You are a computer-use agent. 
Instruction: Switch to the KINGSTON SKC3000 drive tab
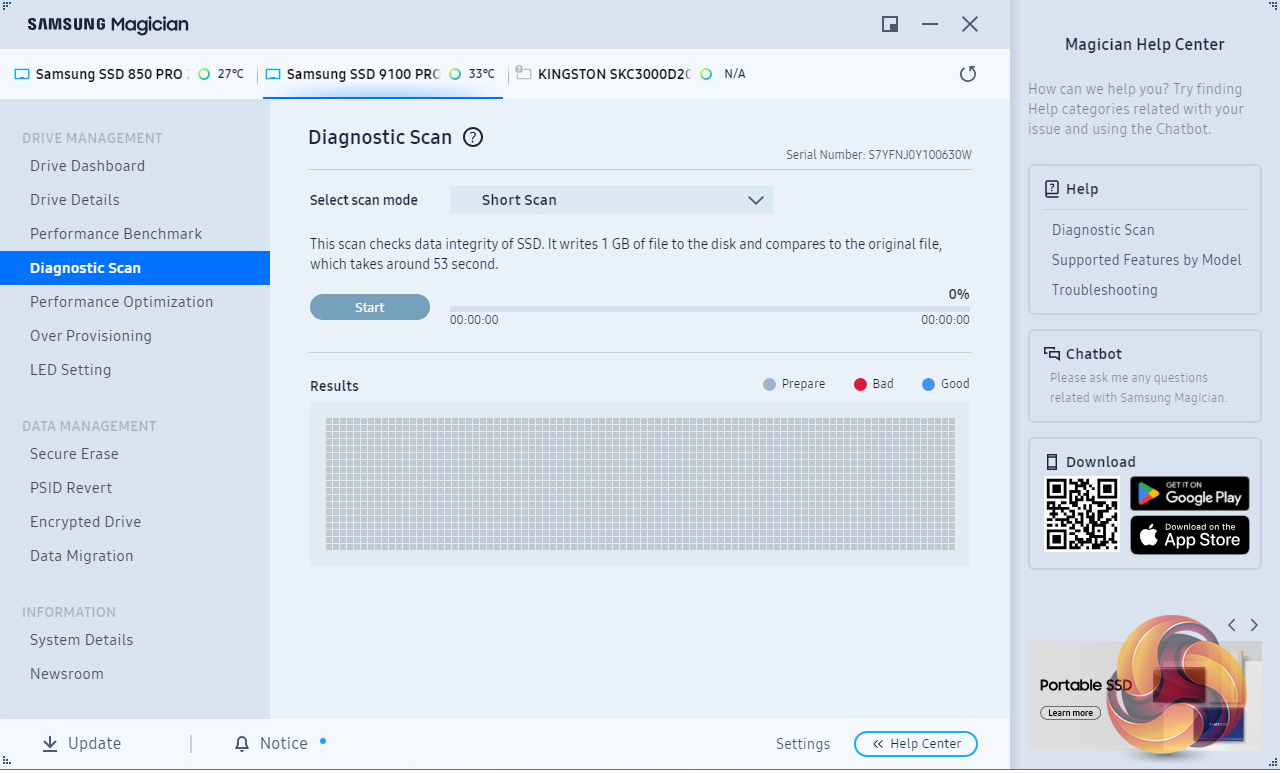613,74
